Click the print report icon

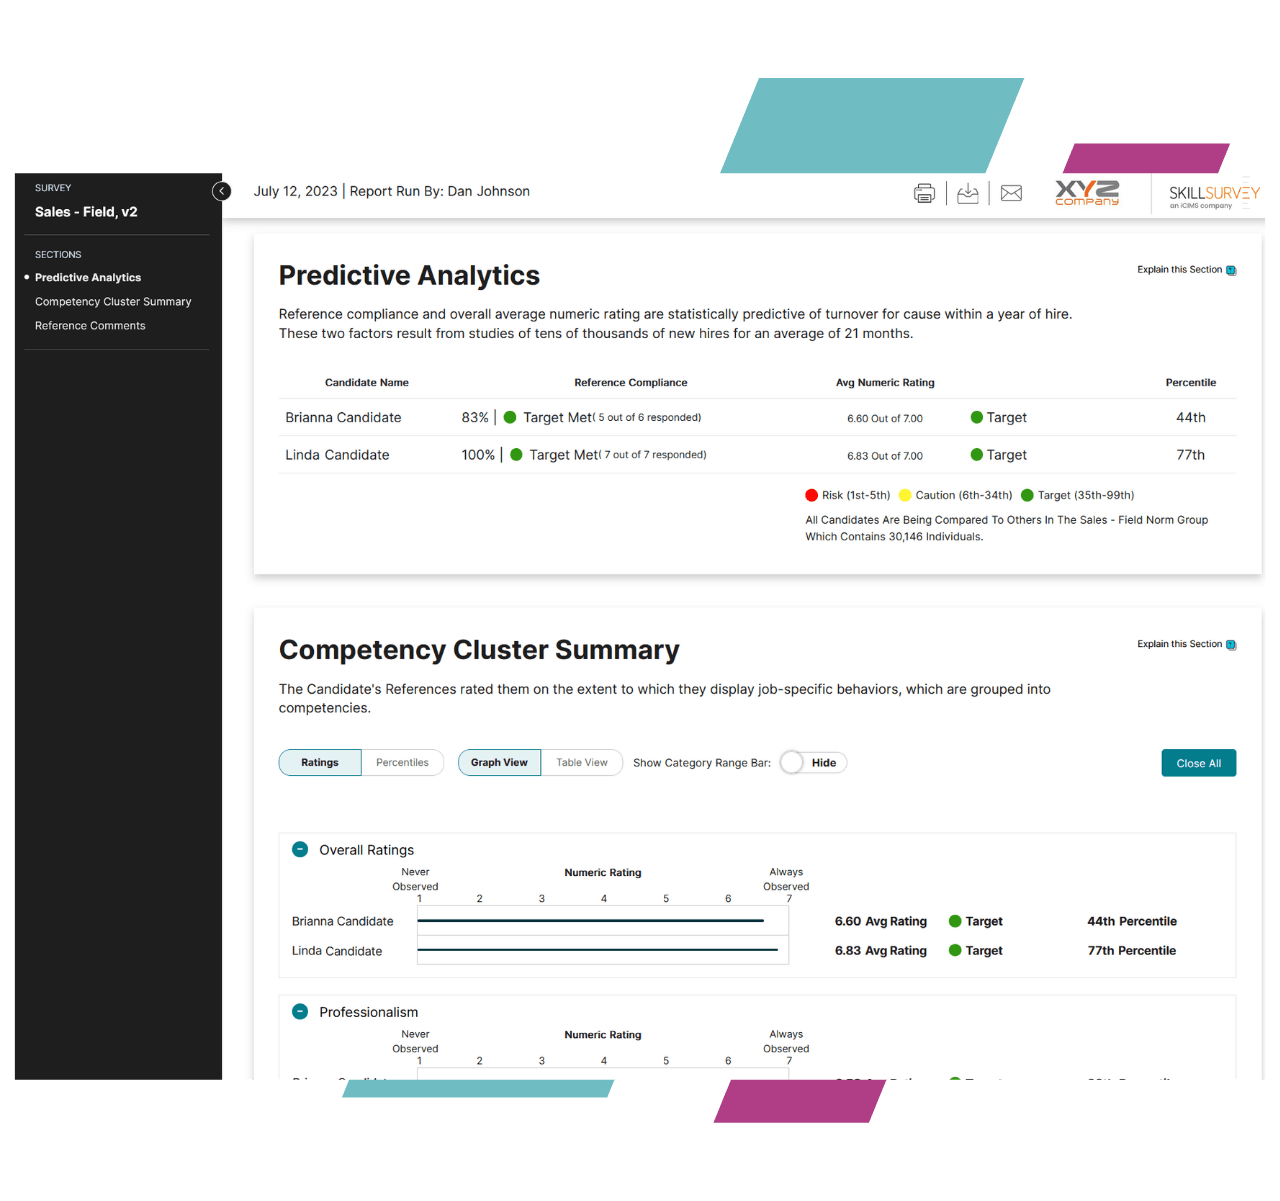click(x=924, y=193)
